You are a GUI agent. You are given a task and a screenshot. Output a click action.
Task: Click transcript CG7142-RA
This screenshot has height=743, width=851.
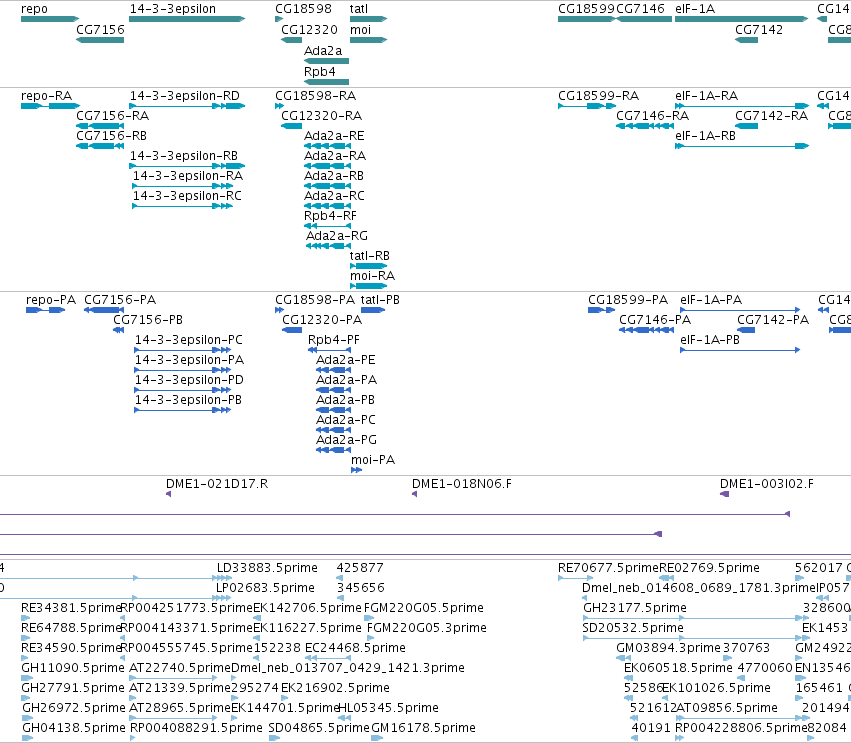click(x=771, y=116)
